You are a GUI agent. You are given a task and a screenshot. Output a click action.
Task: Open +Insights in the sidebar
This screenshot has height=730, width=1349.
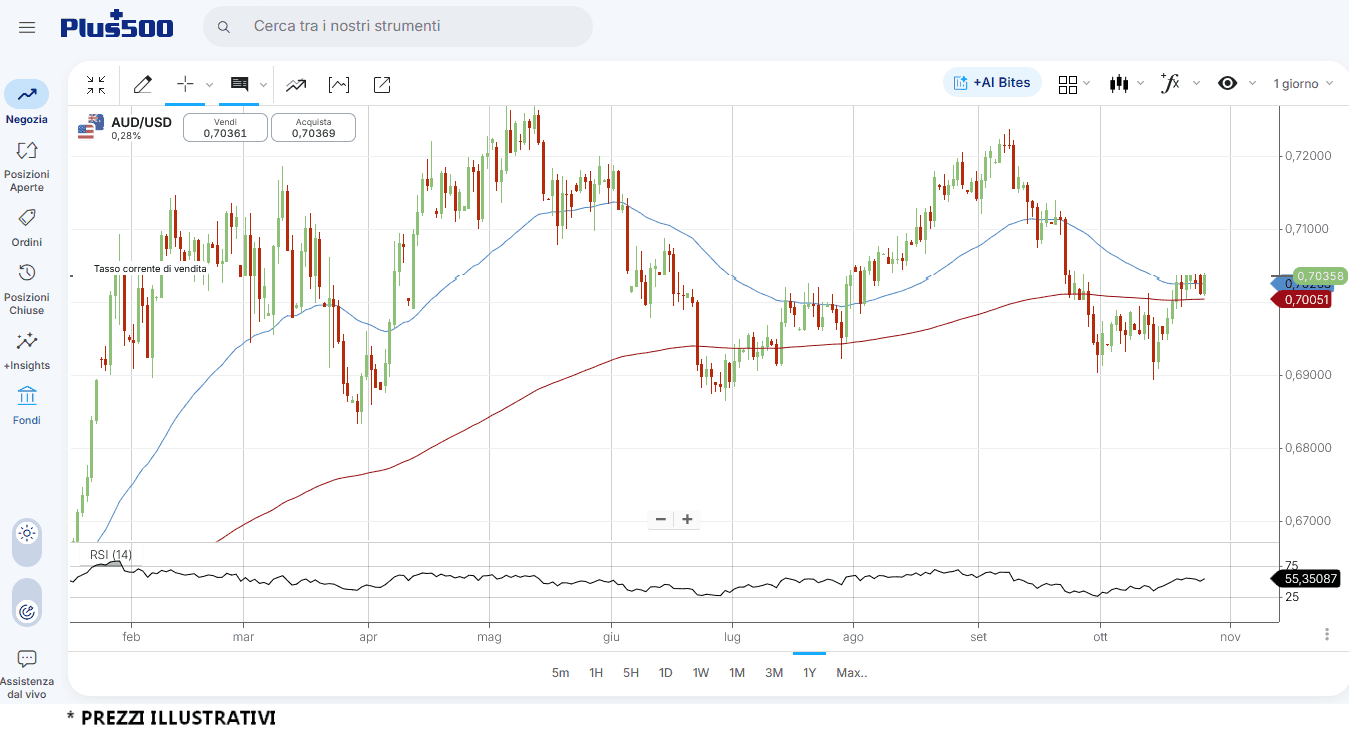[x=27, y=352]
